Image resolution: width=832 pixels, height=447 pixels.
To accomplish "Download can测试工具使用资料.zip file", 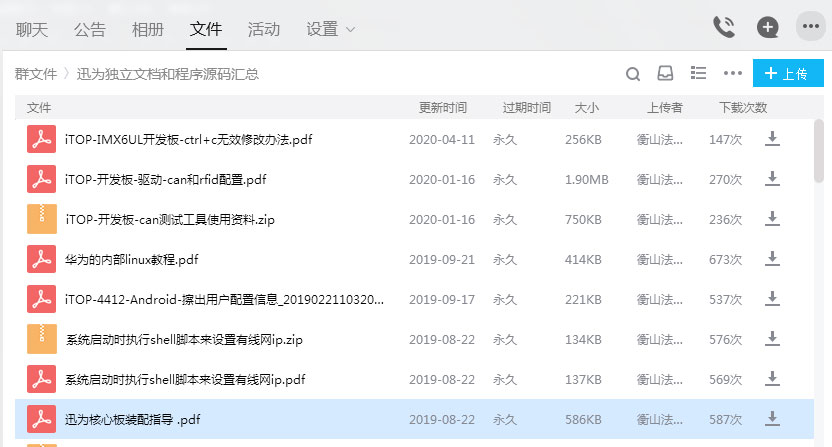I will [x=773, y=219].
